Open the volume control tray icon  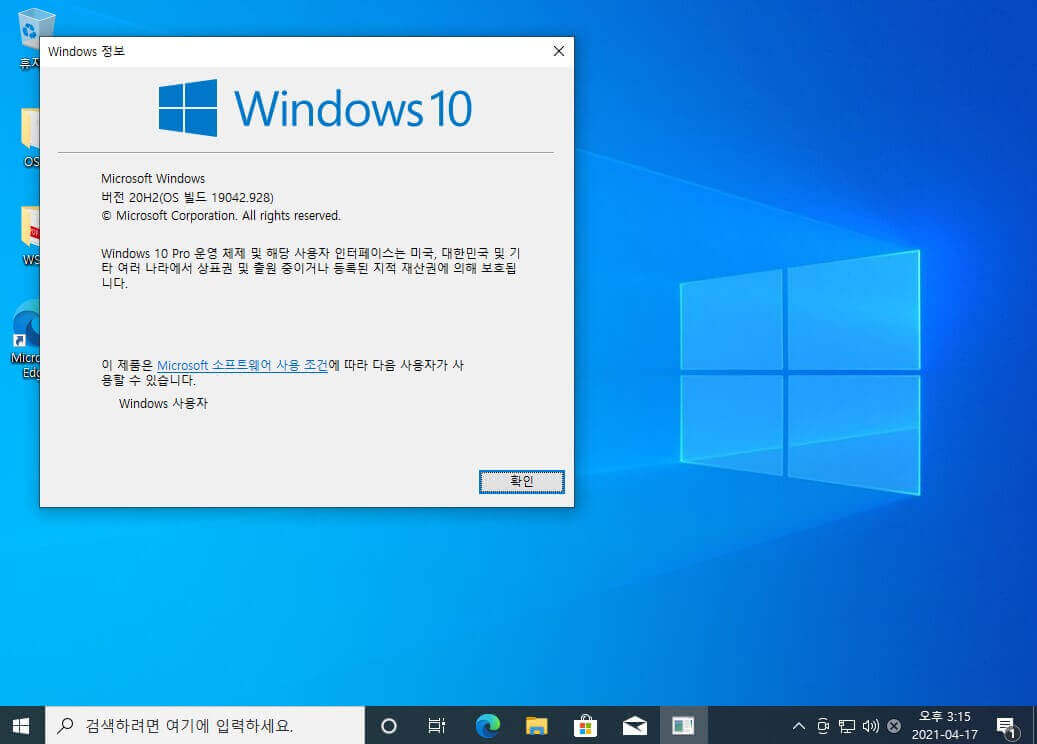coord(870,726)
